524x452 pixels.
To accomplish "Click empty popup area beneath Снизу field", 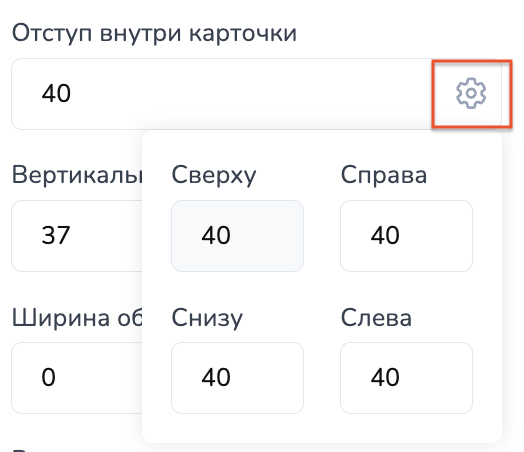I will 237,428.
